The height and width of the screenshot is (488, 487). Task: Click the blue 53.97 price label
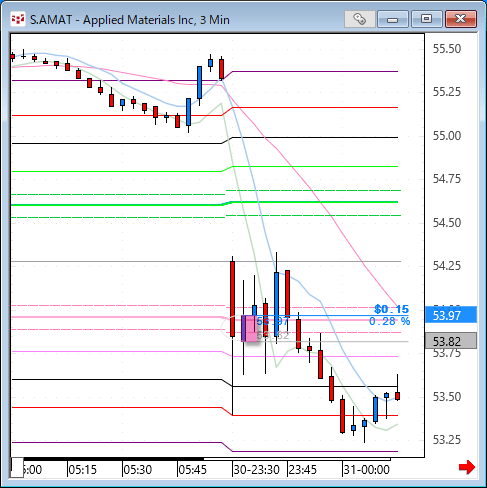tap(451, 315)
